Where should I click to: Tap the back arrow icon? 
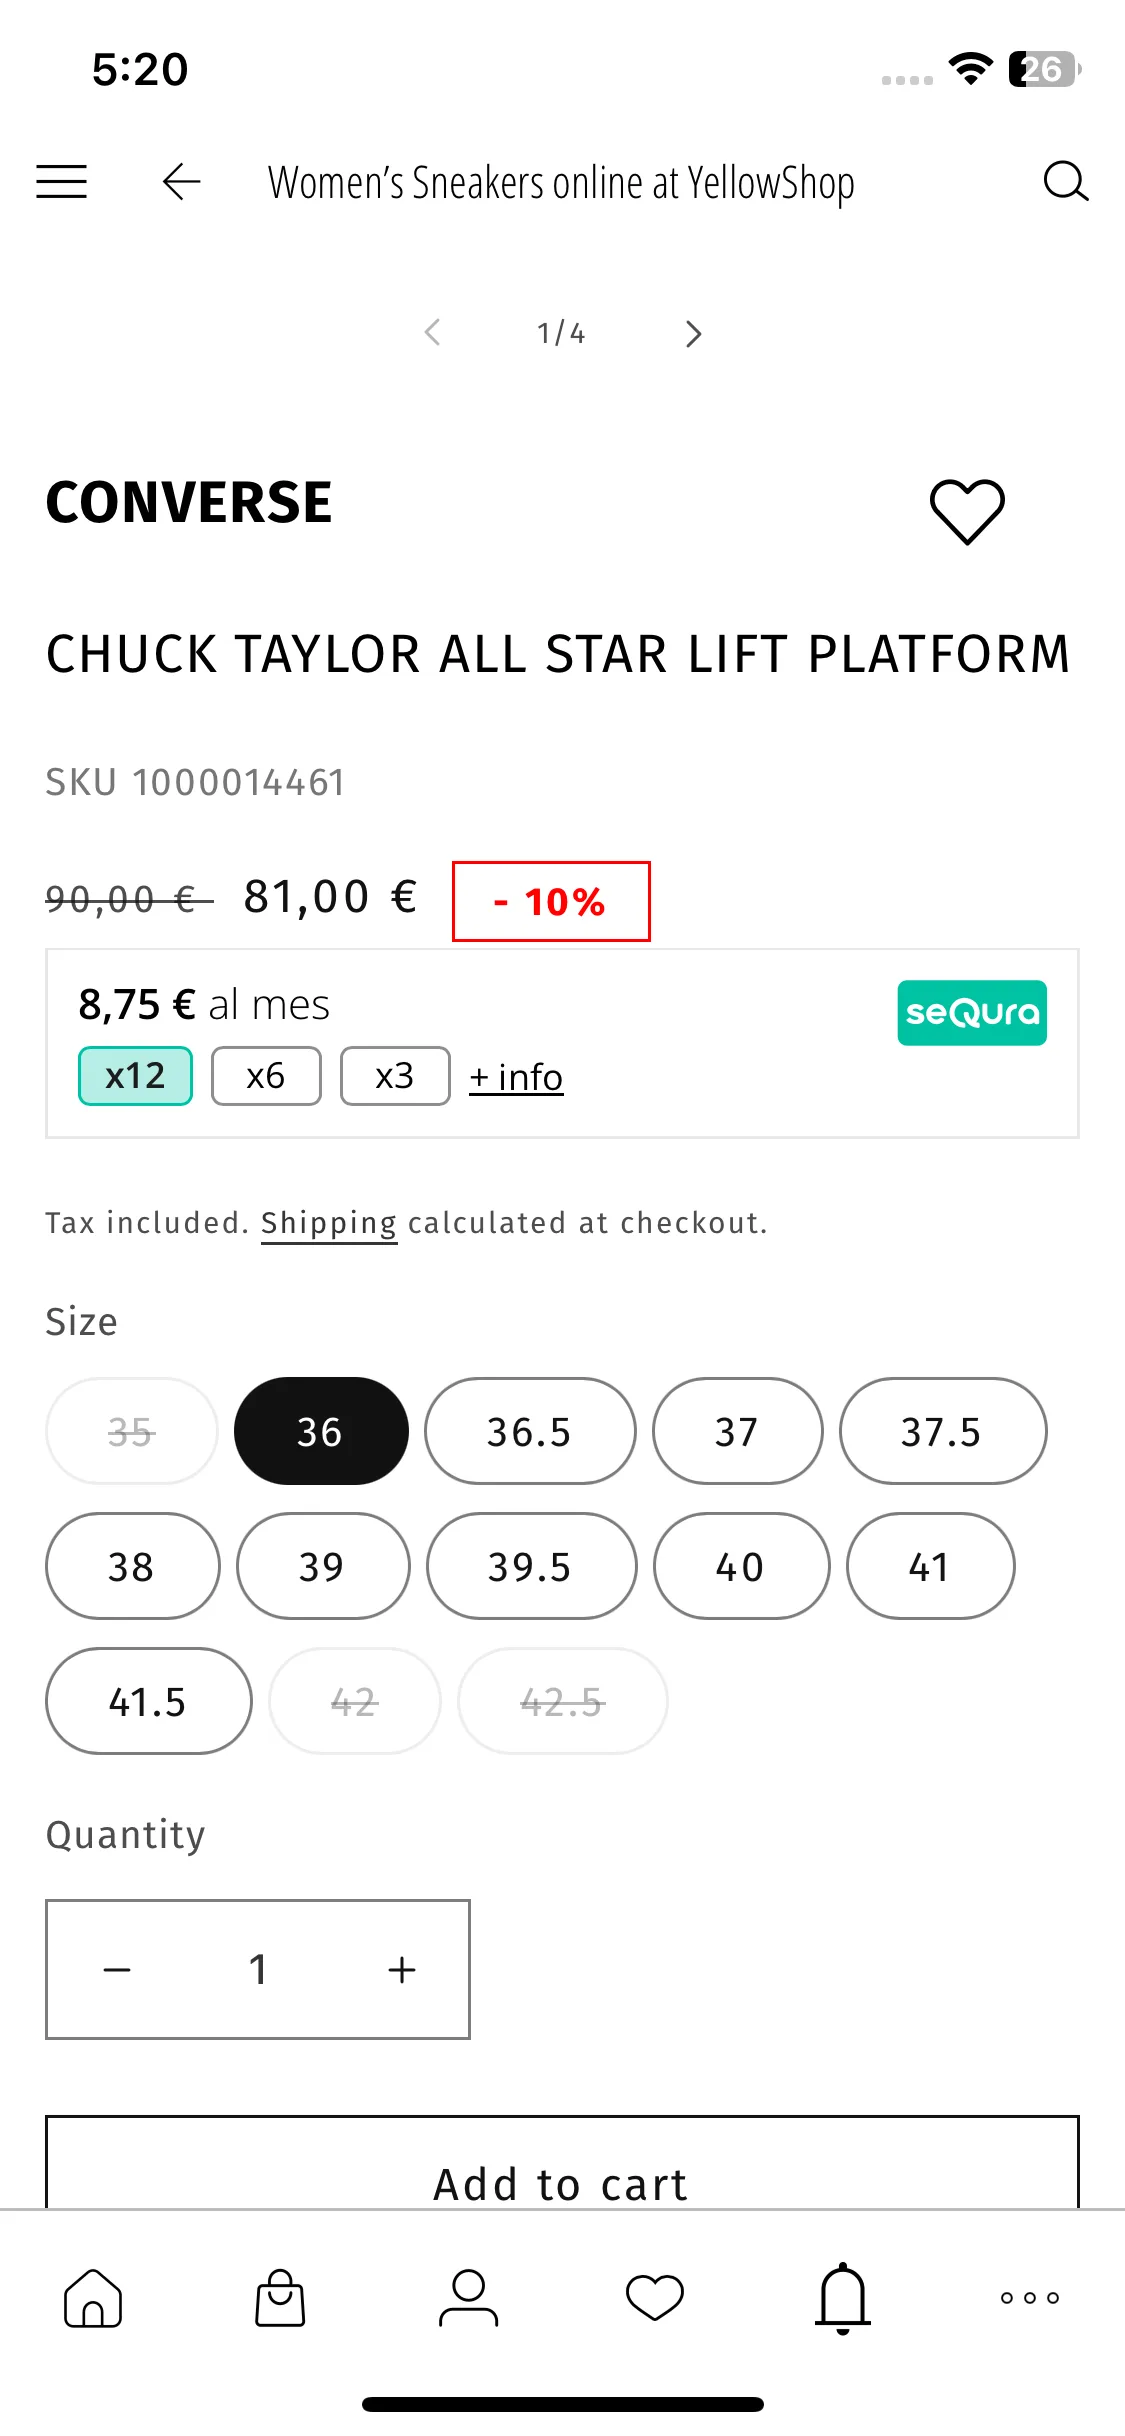click(x=181, y=182)
